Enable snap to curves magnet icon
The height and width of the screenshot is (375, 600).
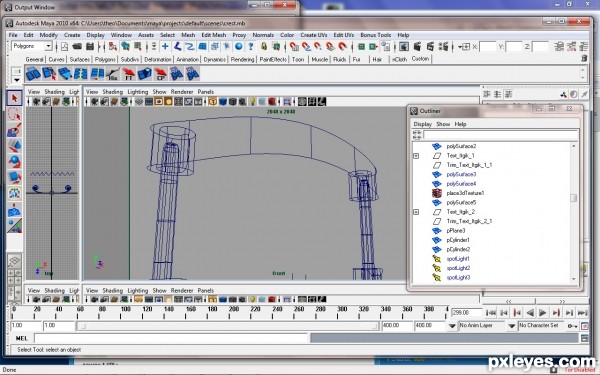pos(306,47)
